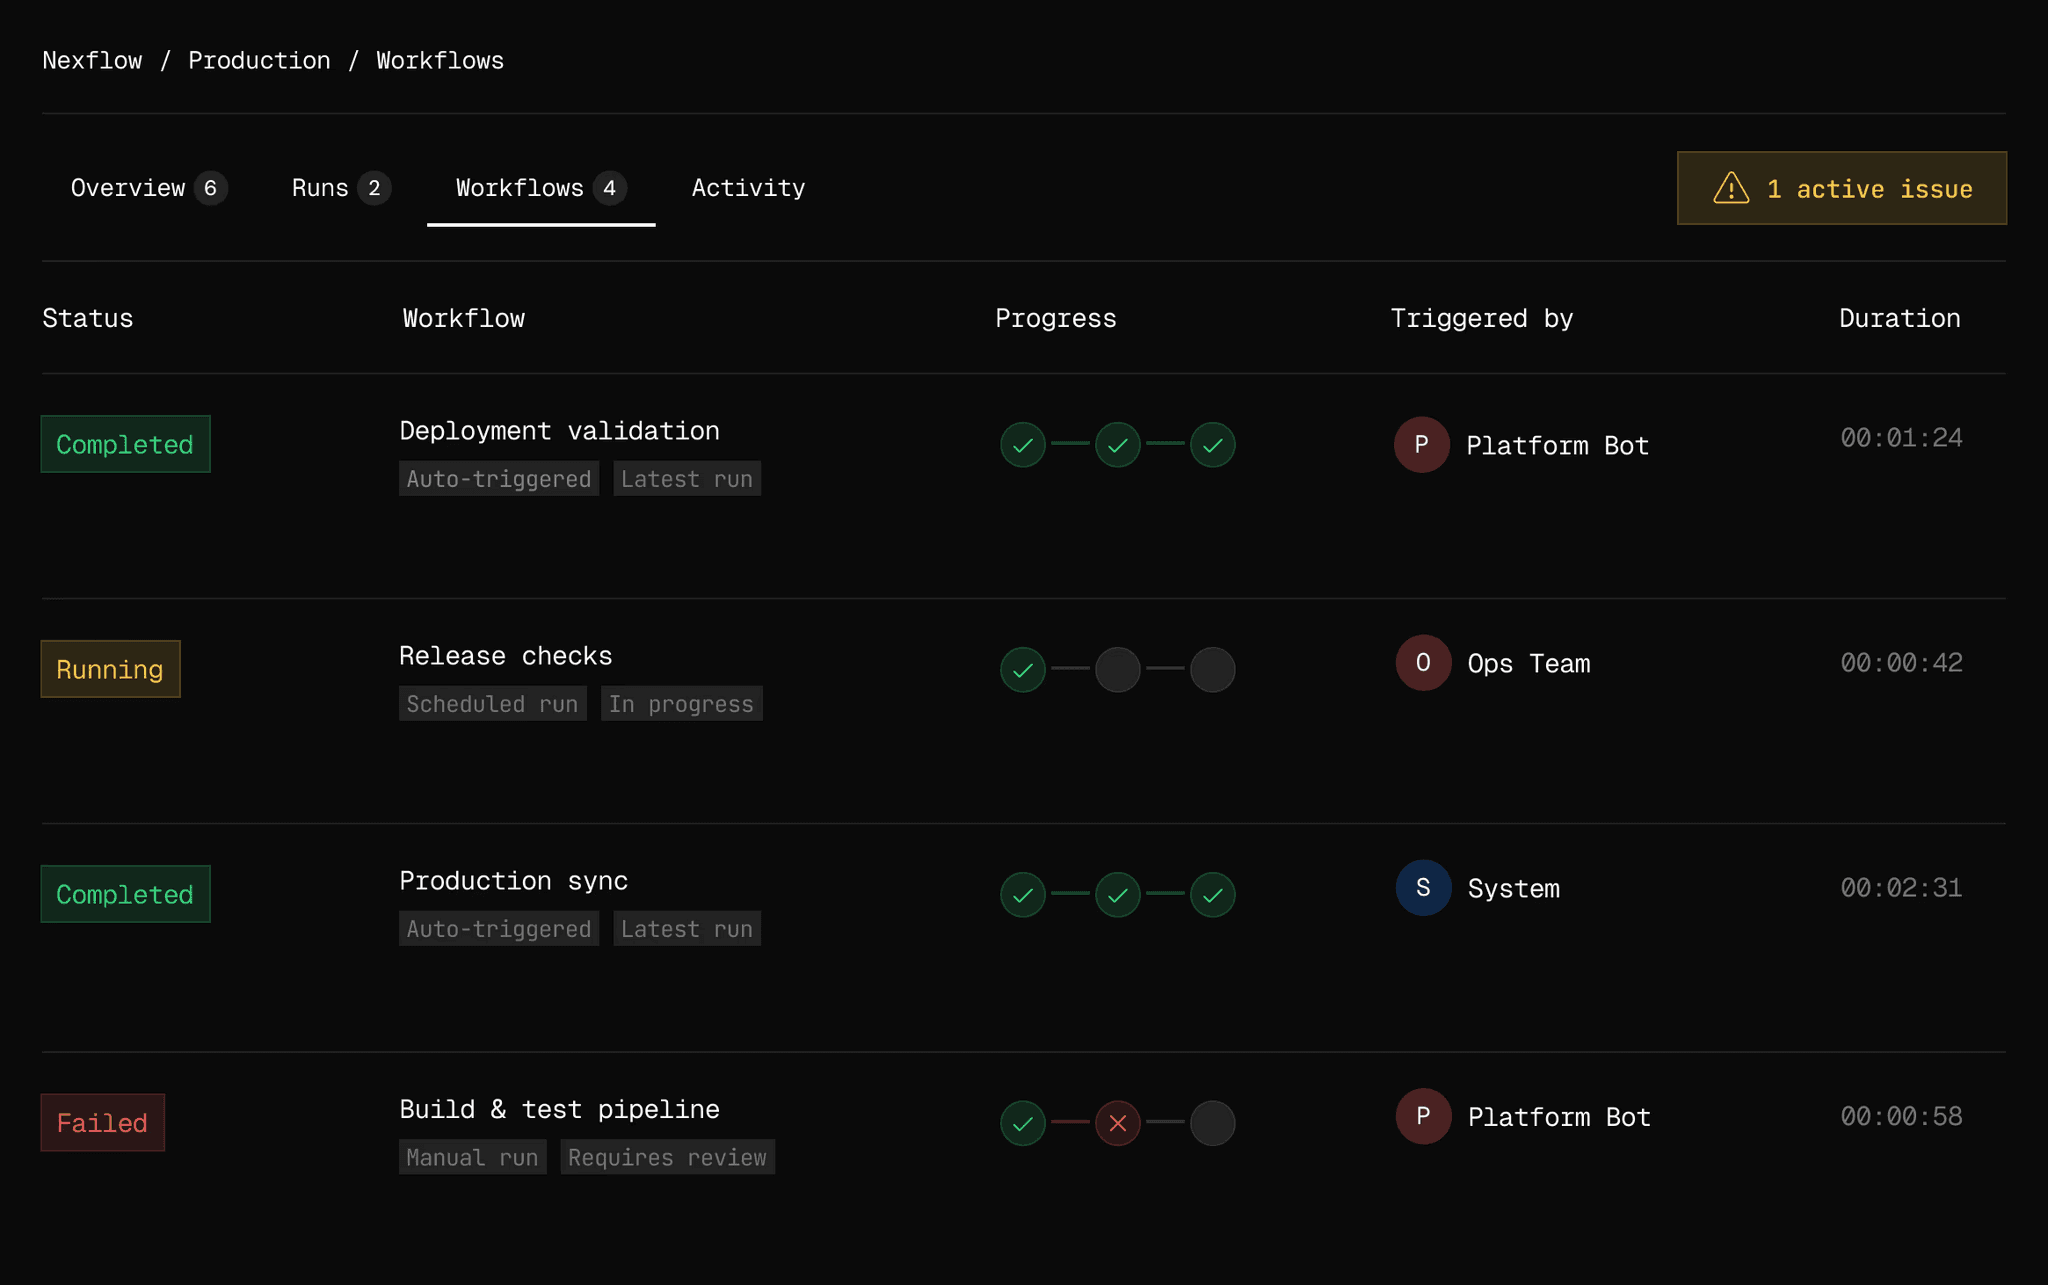Screen dimensions: 2048x1285
Task: Click the Failed status badge
Action: pos(102,1123)
